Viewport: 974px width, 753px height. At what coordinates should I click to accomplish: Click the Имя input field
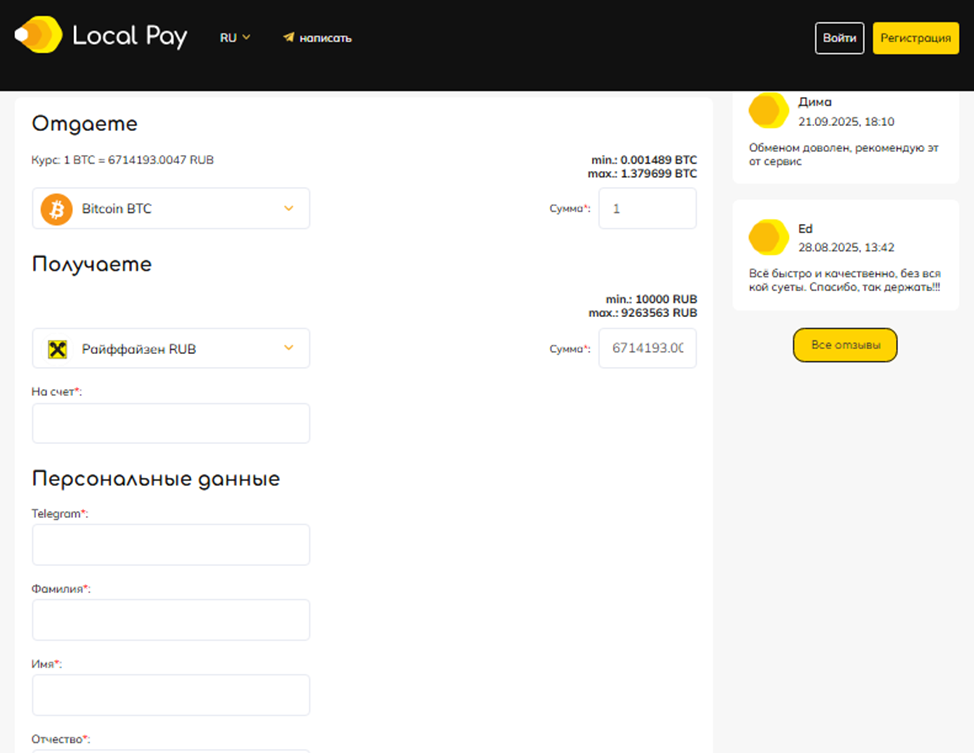(171, 695)
